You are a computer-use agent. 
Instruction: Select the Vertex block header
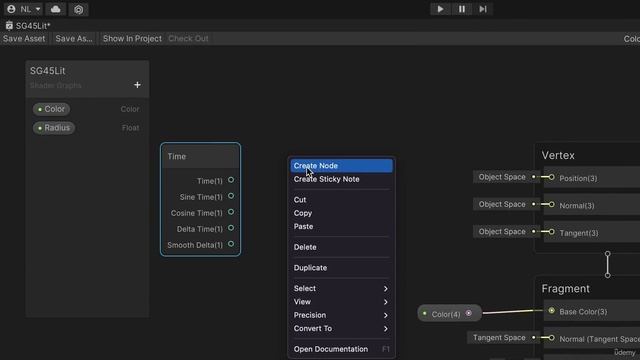(x=558, y=156)
